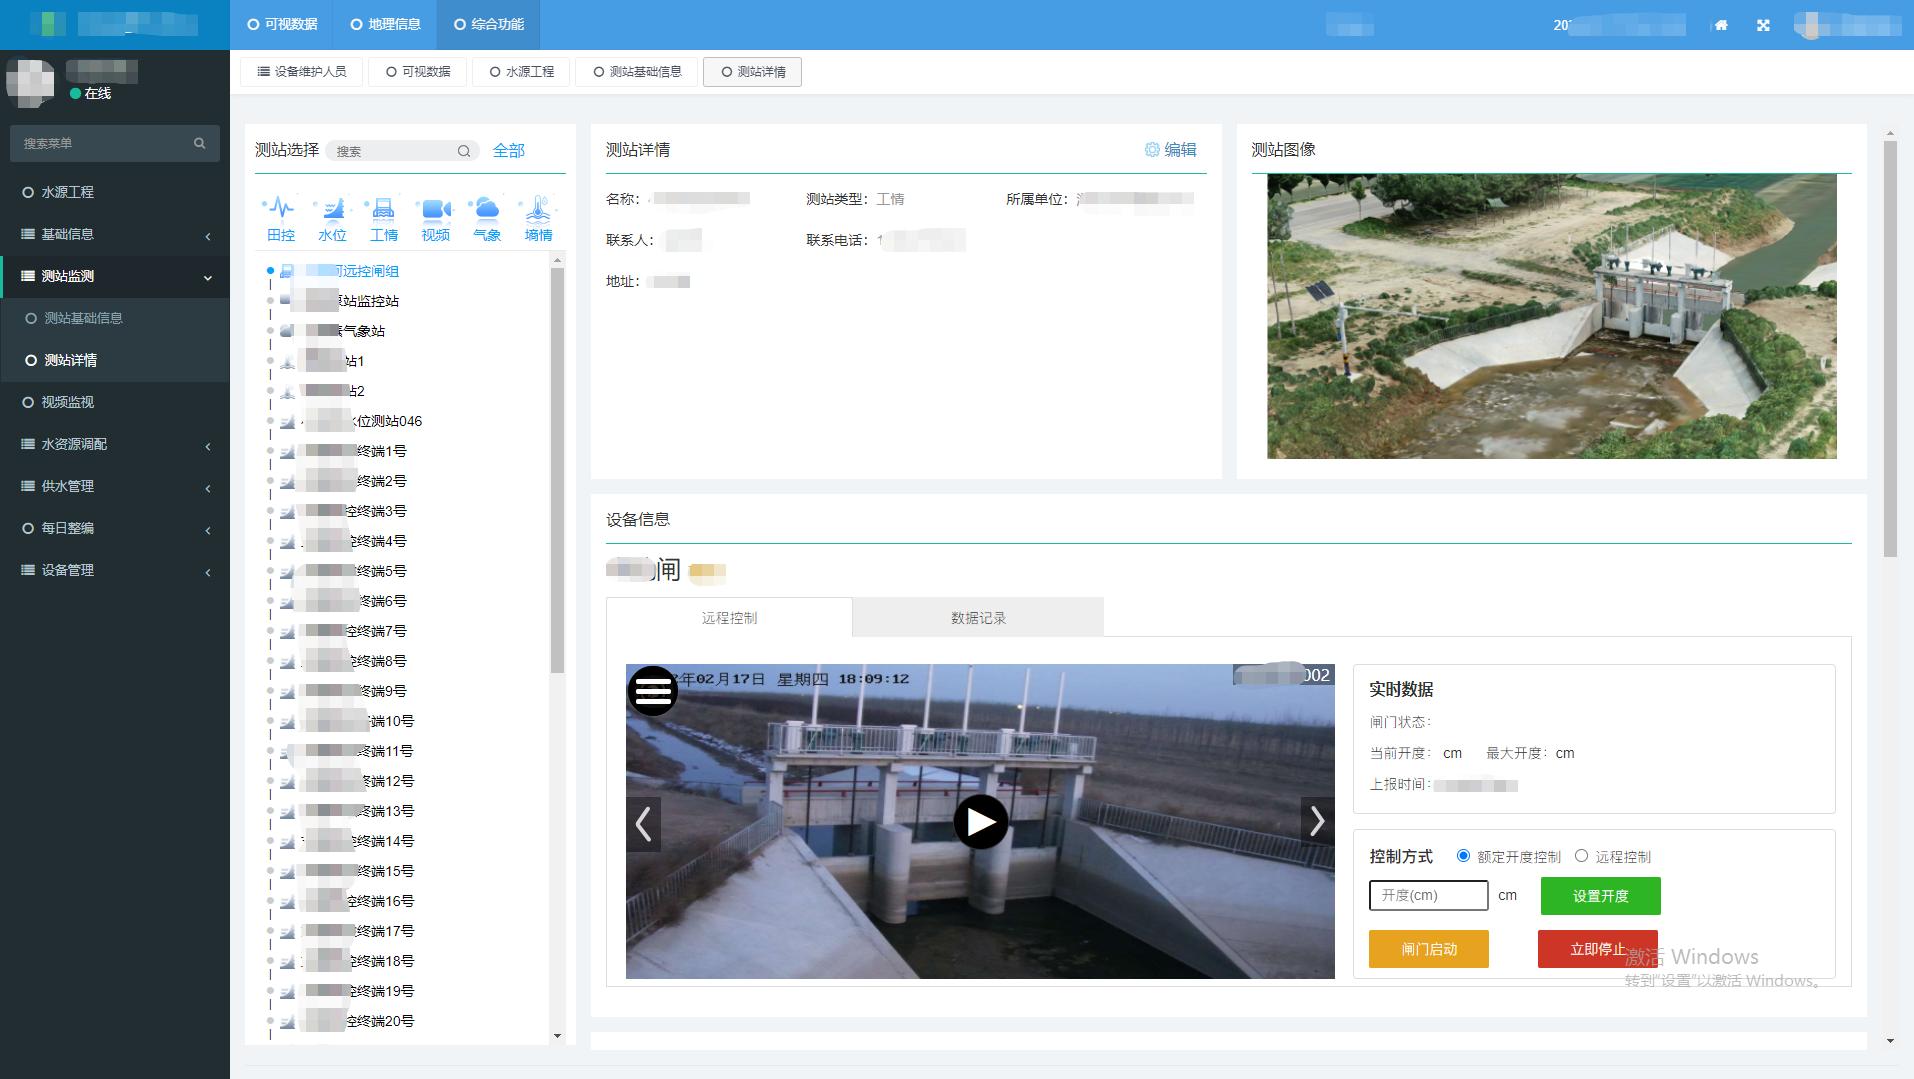Select tree node ending 位测站046
The height and width of the screenshot is (1079, 1914).
352,421
